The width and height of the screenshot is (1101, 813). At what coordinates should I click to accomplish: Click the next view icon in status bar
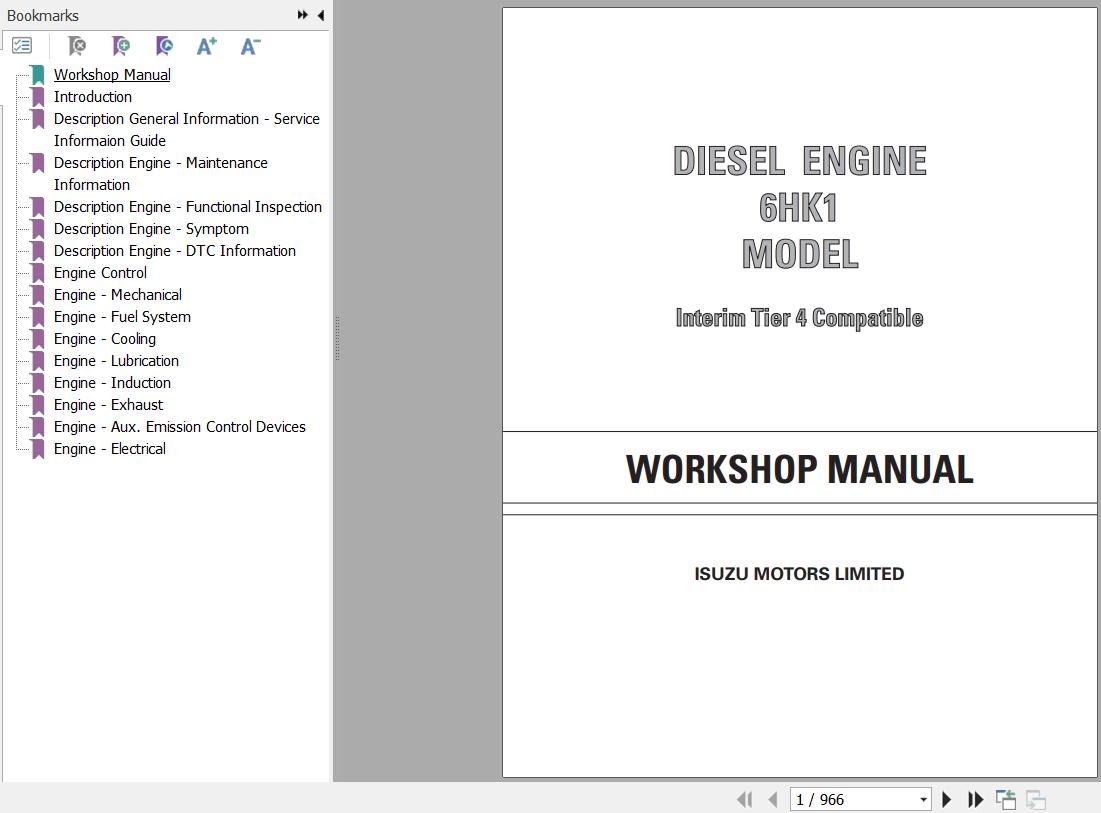click(x=1036, y=799)
